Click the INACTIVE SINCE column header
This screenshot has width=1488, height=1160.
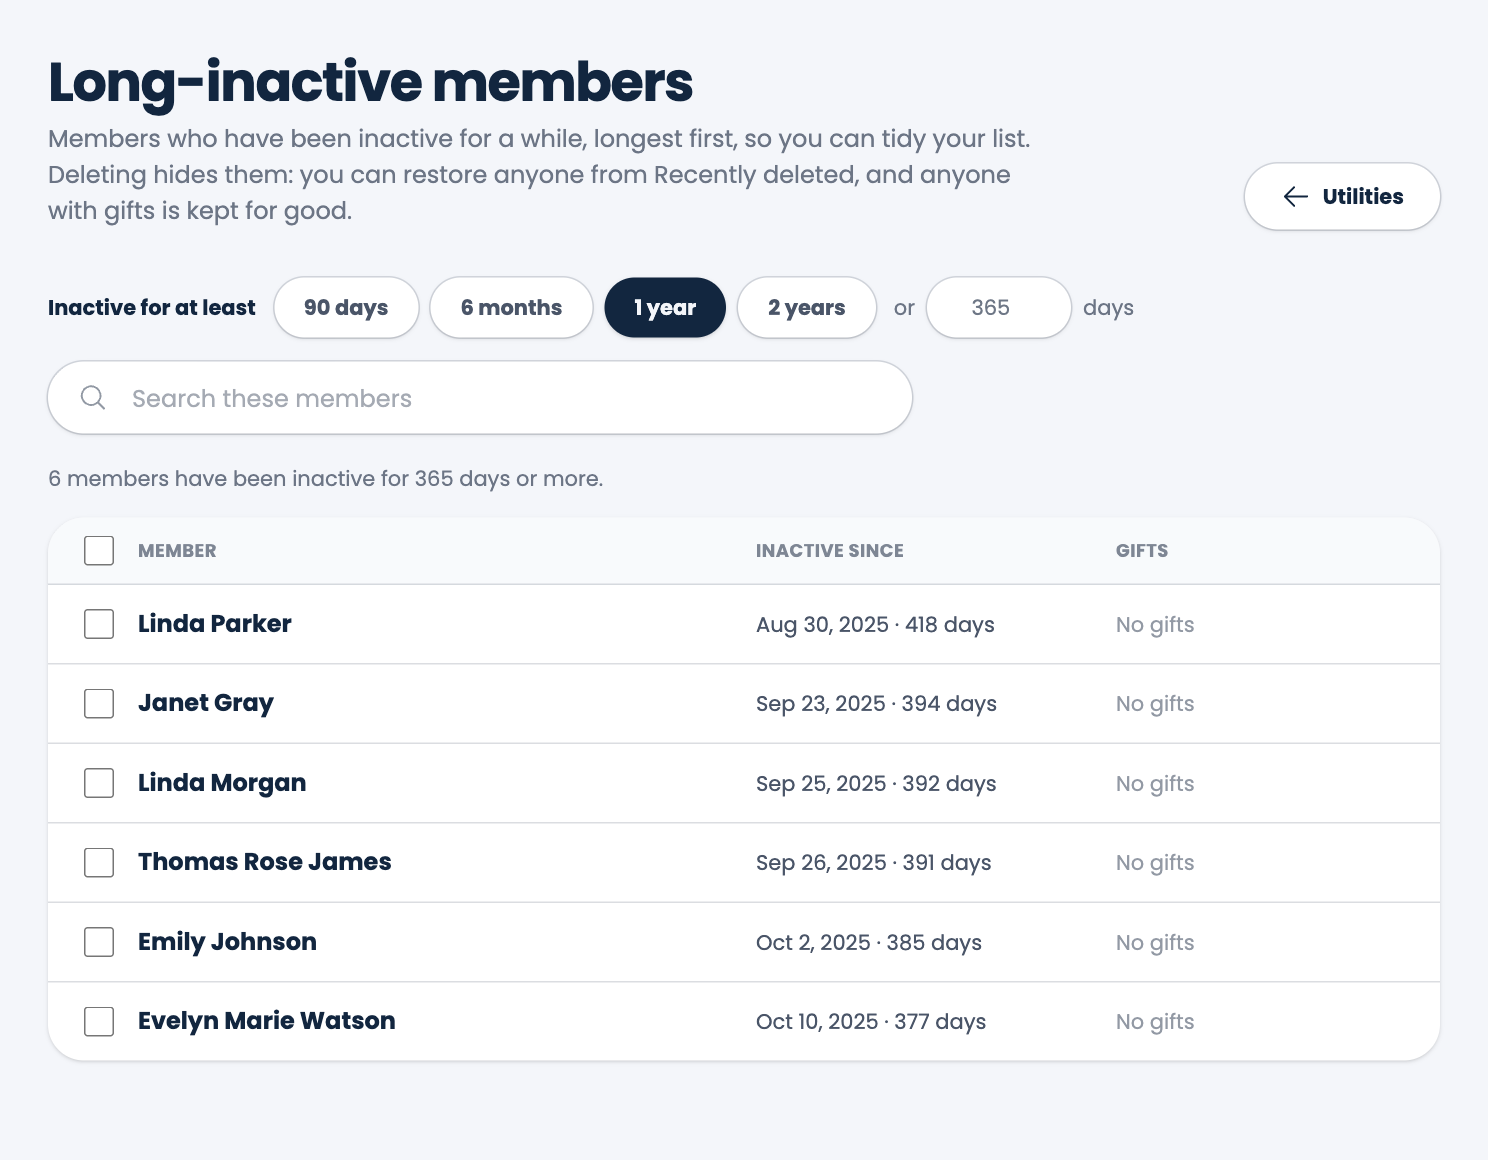(830, 551)
